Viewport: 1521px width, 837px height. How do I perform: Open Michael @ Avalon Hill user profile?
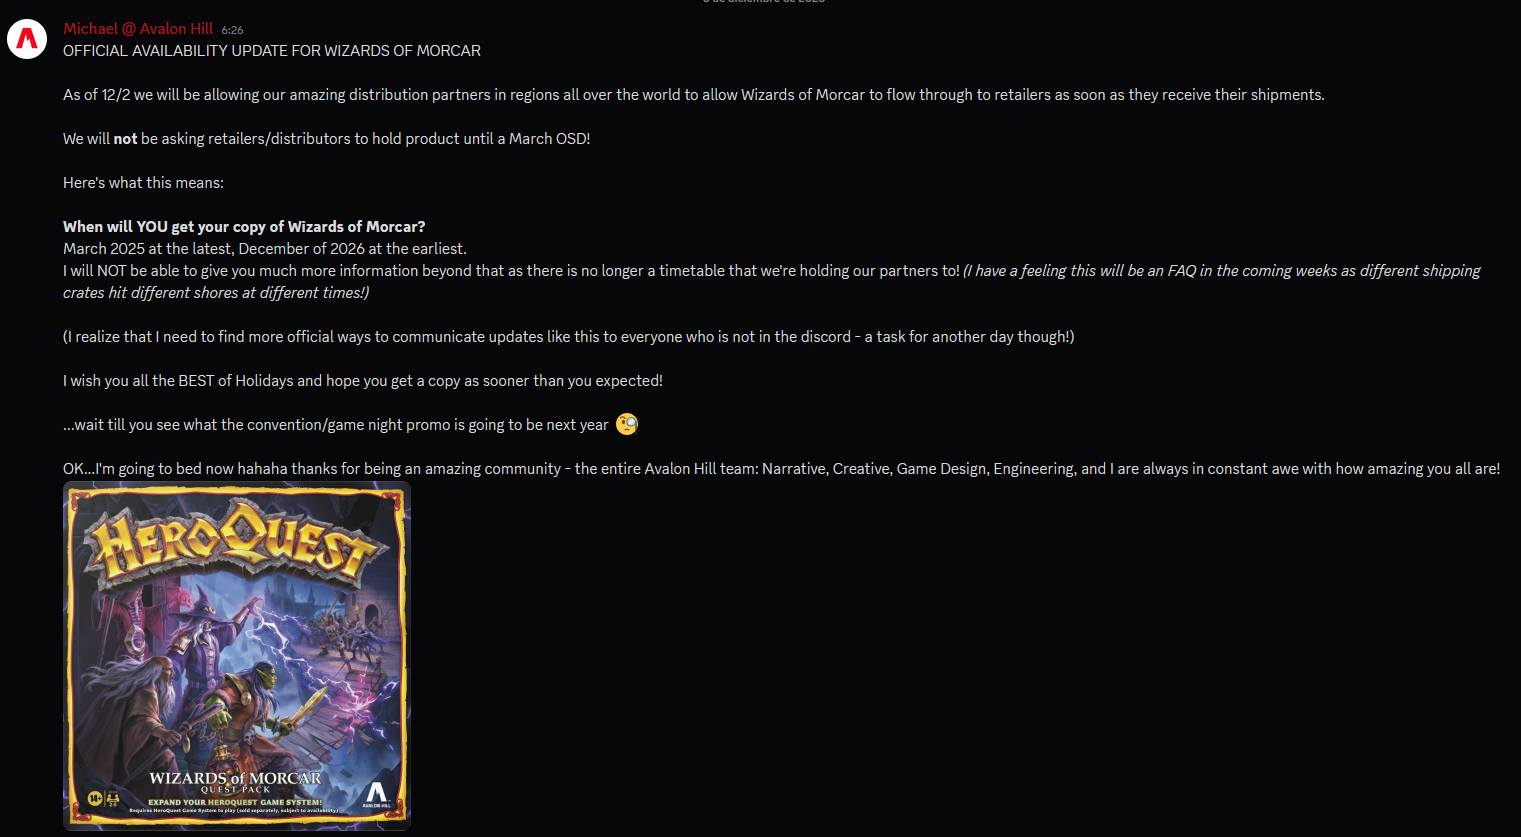click(x=138, y=29)
